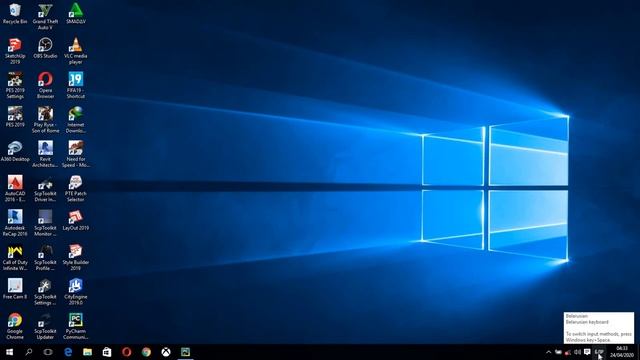Select the AutoCAD 2016 desktop icon
The width and height of the screenshot is (640, 360).
tap(15, 189)
